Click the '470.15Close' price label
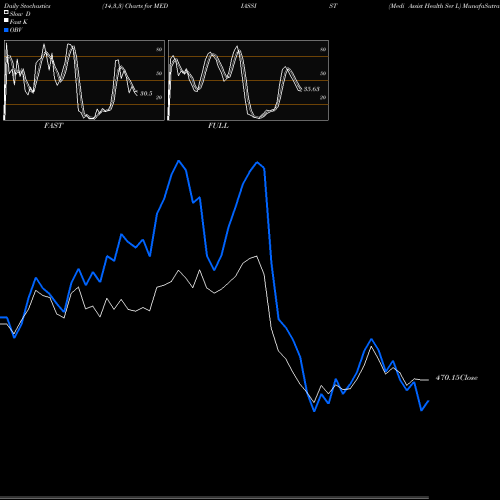 click(457, 377)
